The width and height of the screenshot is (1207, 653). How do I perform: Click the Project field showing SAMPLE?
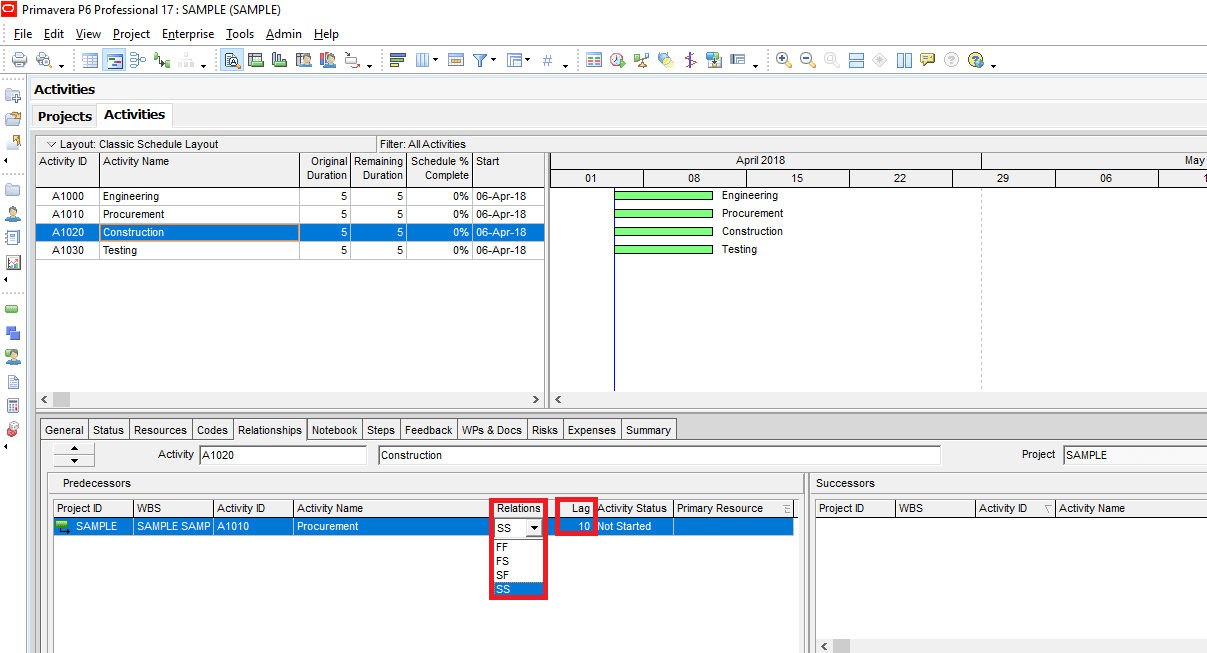pyautogui.click(x=1134, y=455)
